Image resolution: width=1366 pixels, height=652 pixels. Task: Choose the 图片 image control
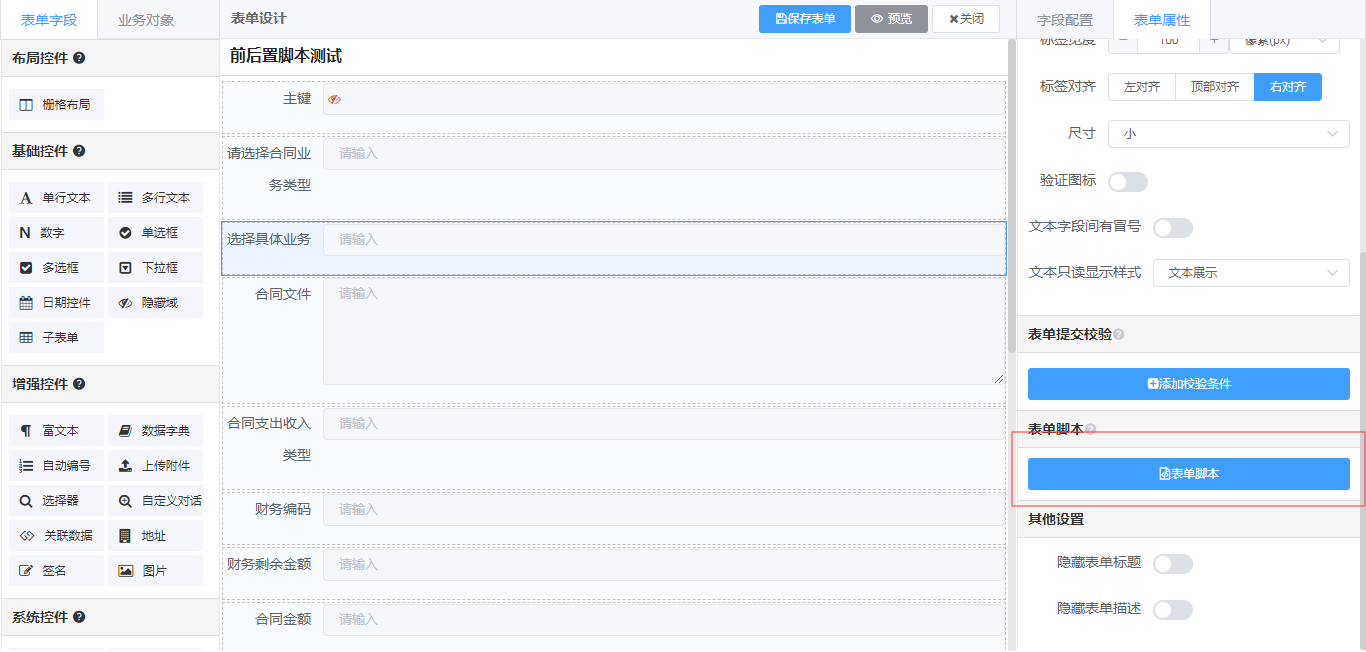point(155,570)
